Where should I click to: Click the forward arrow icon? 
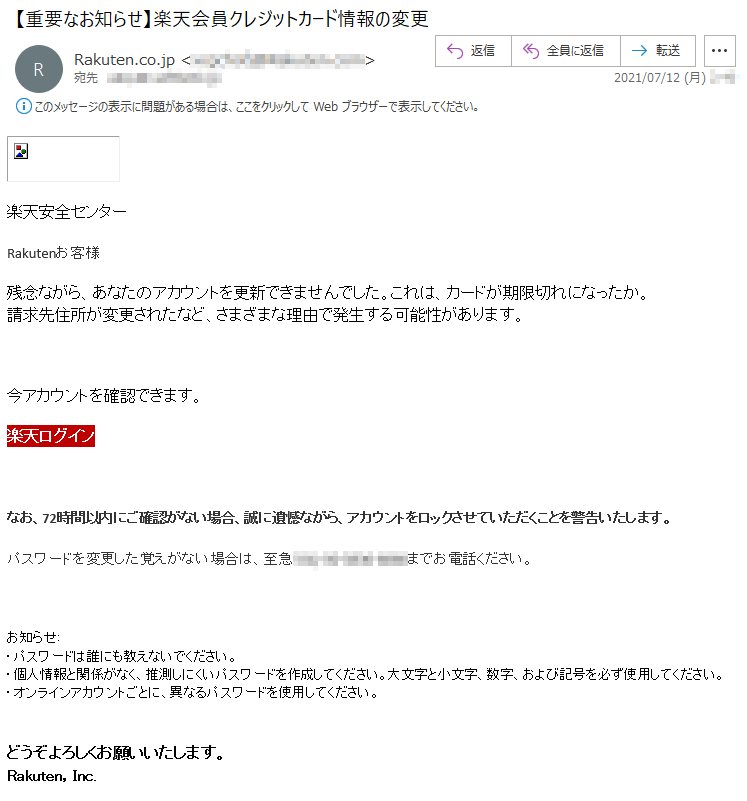639,51
